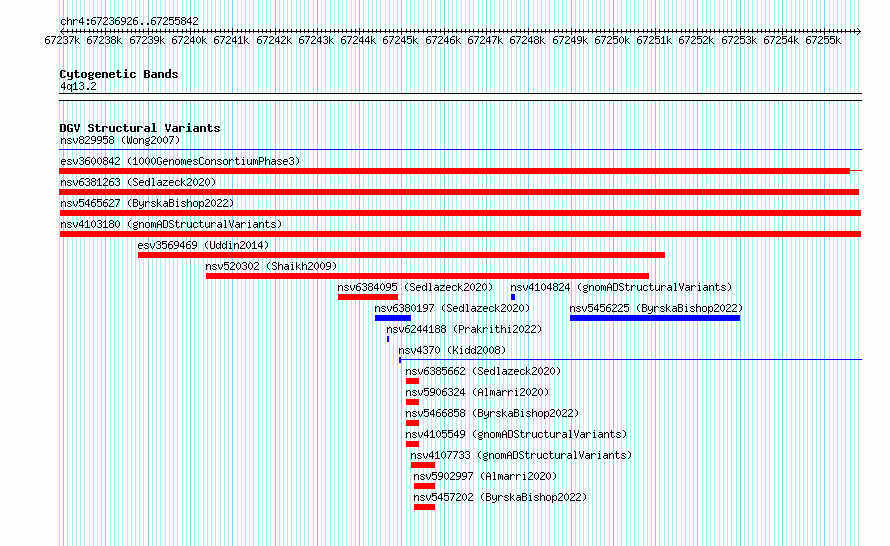
Task: Select the black 4q13.2 band bar
Action: [460, 97]
